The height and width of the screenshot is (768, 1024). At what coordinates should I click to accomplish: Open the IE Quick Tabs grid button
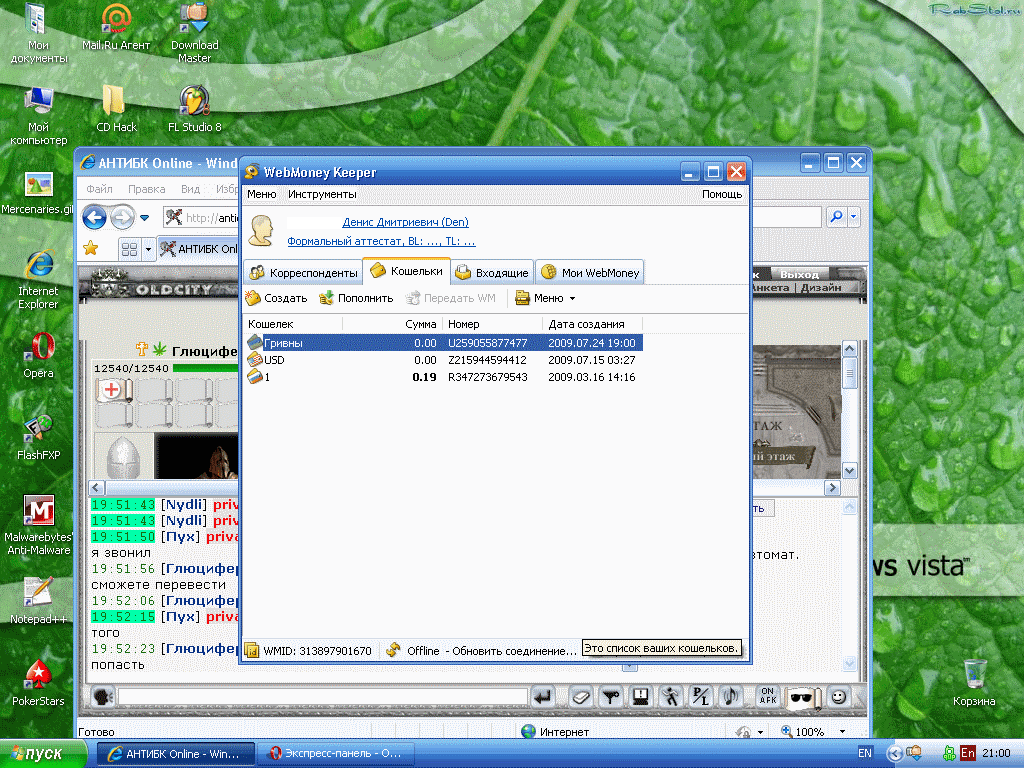(129, 249)
